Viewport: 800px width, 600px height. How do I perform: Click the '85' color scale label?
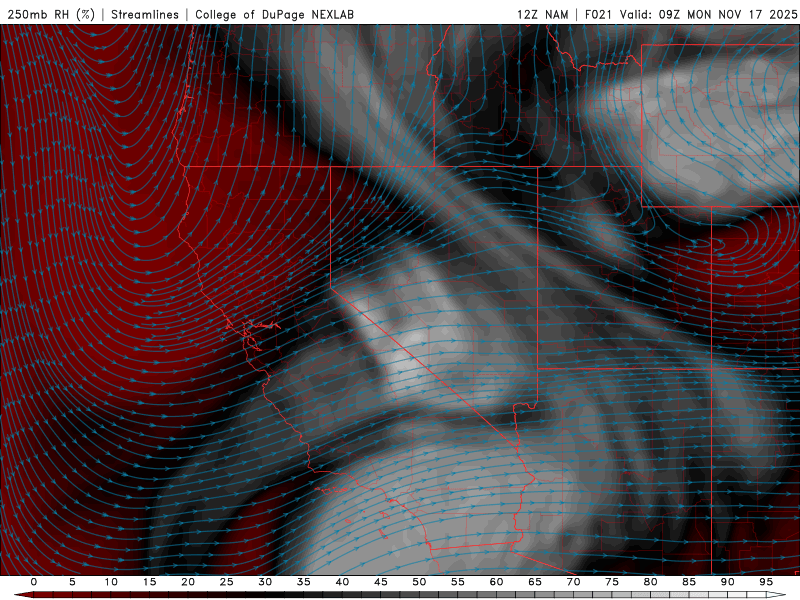pos(689,582)
